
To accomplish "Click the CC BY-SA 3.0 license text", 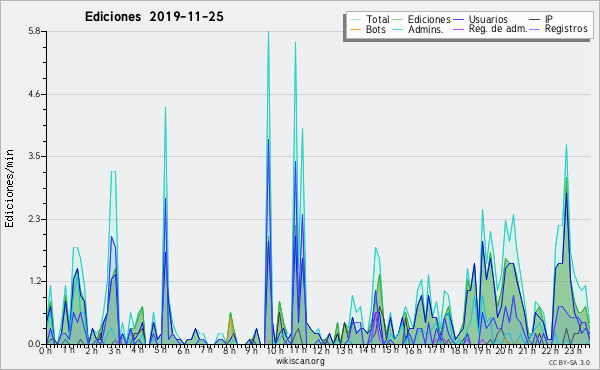I will point(569,362).
